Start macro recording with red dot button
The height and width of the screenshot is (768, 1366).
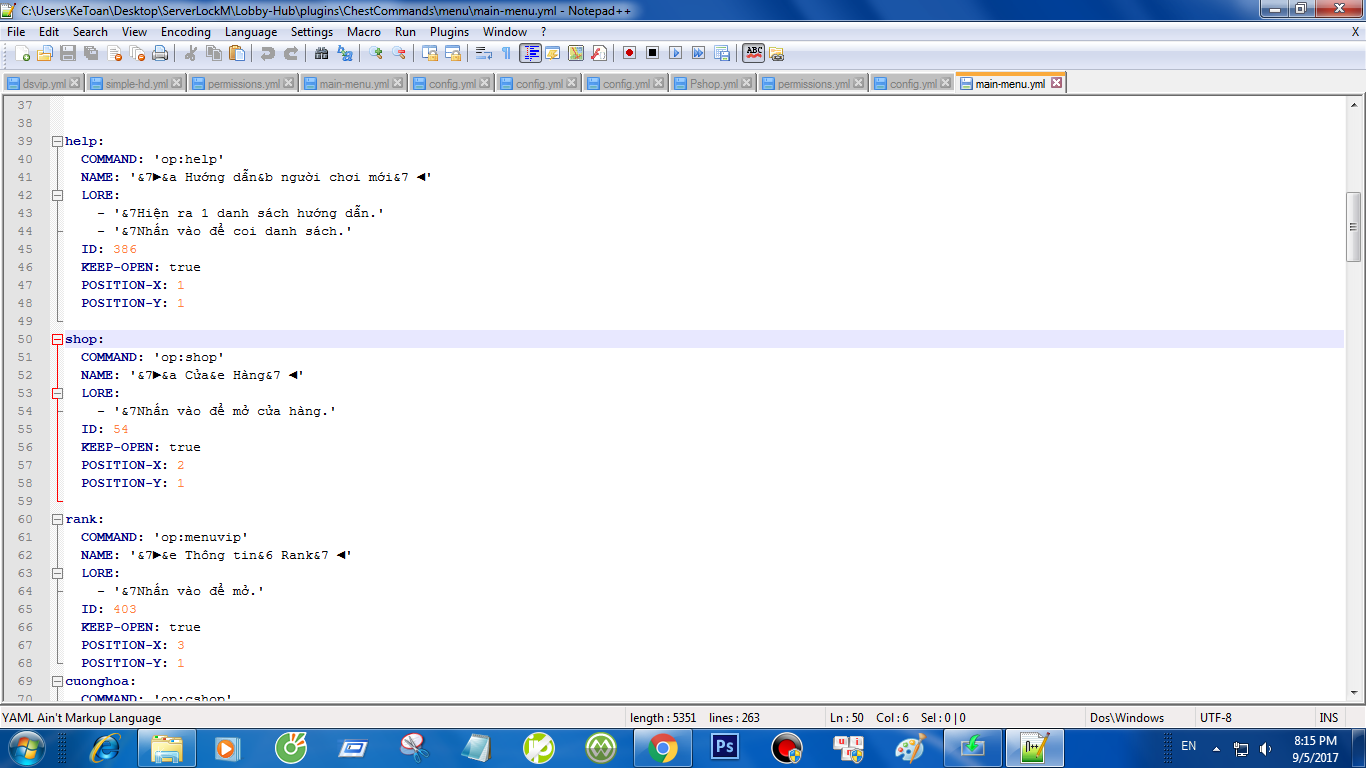(629, 53)
